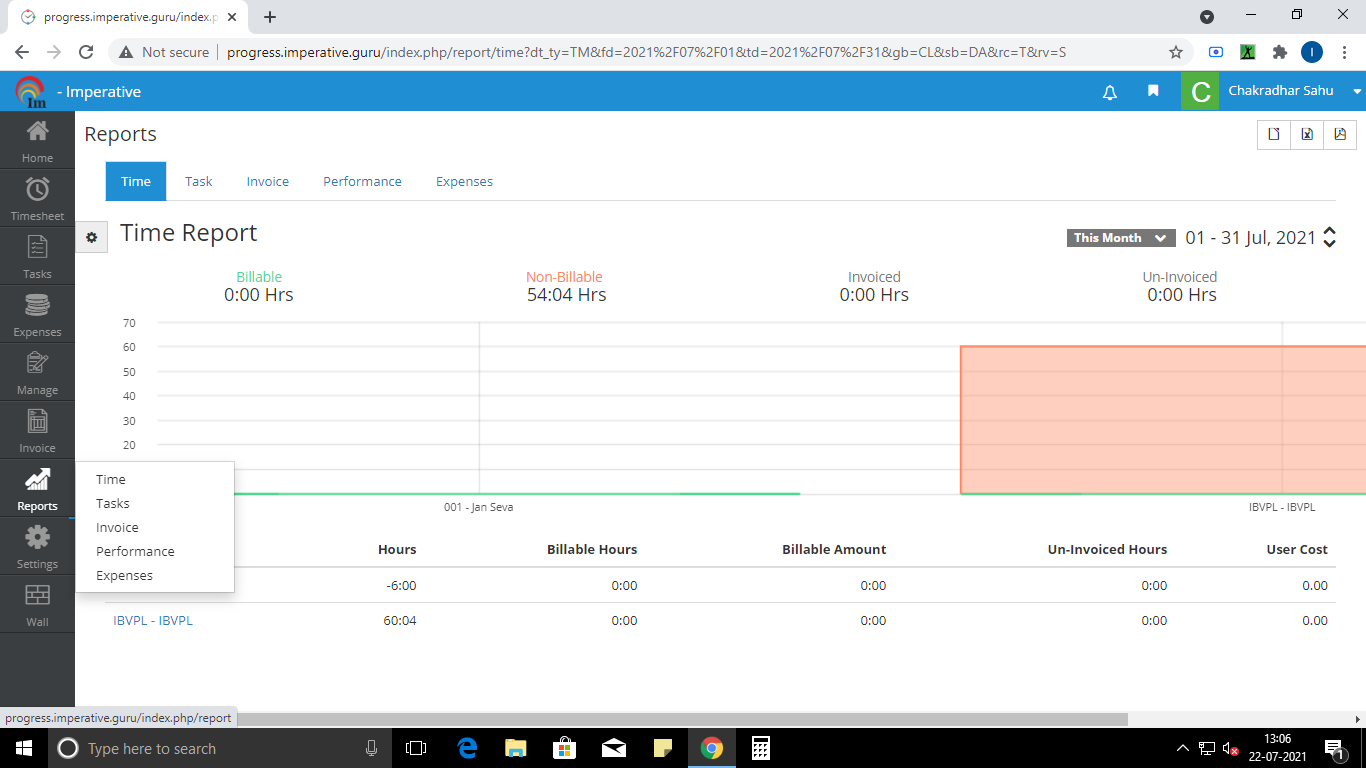
Task: Select Tasks from Reports flyout menu
Action: coord(113,504)
